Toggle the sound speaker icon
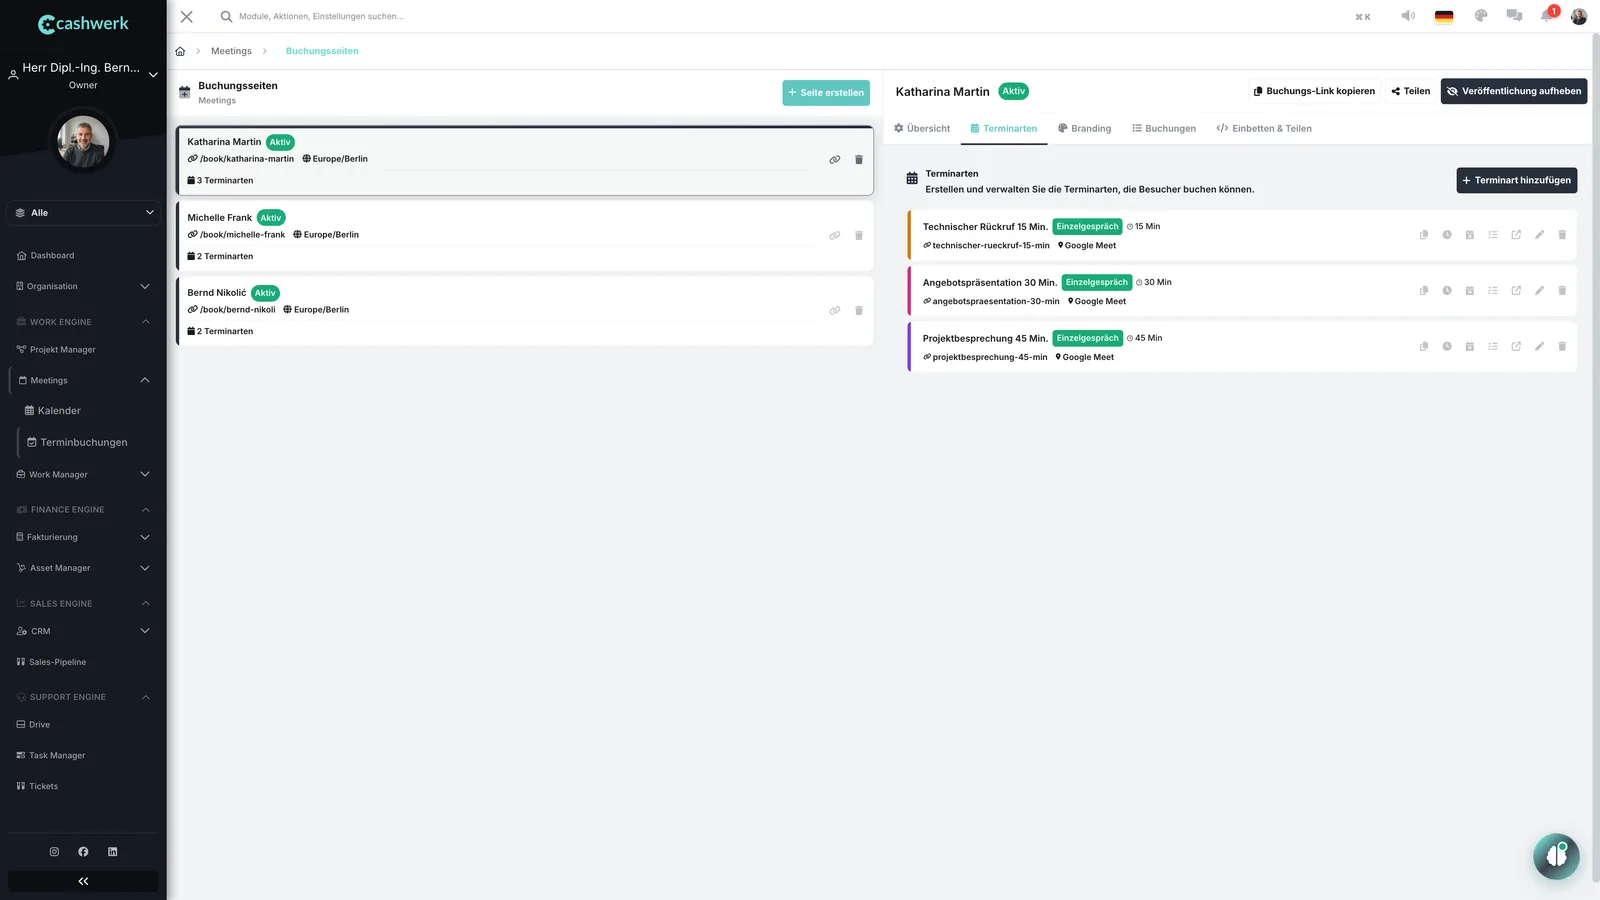1600x900 pixels. [x=1408, y=16]
